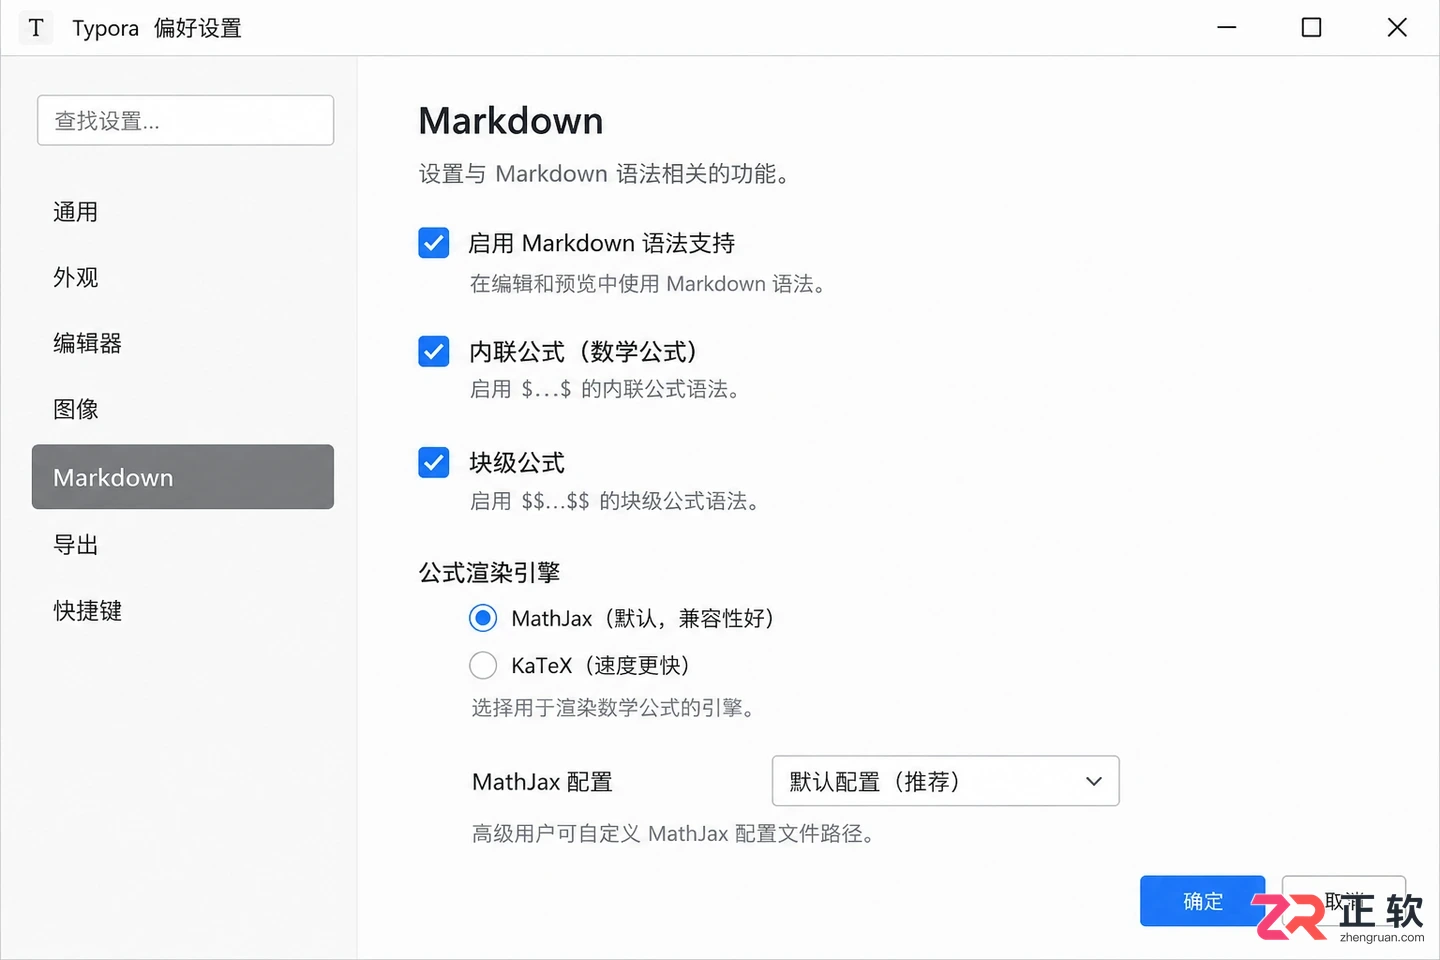Viewport: 1440px width, 960px height.
Task: Click text 高级用户可自定义 MathJax 配置文件路径
Action: [672, 833]
